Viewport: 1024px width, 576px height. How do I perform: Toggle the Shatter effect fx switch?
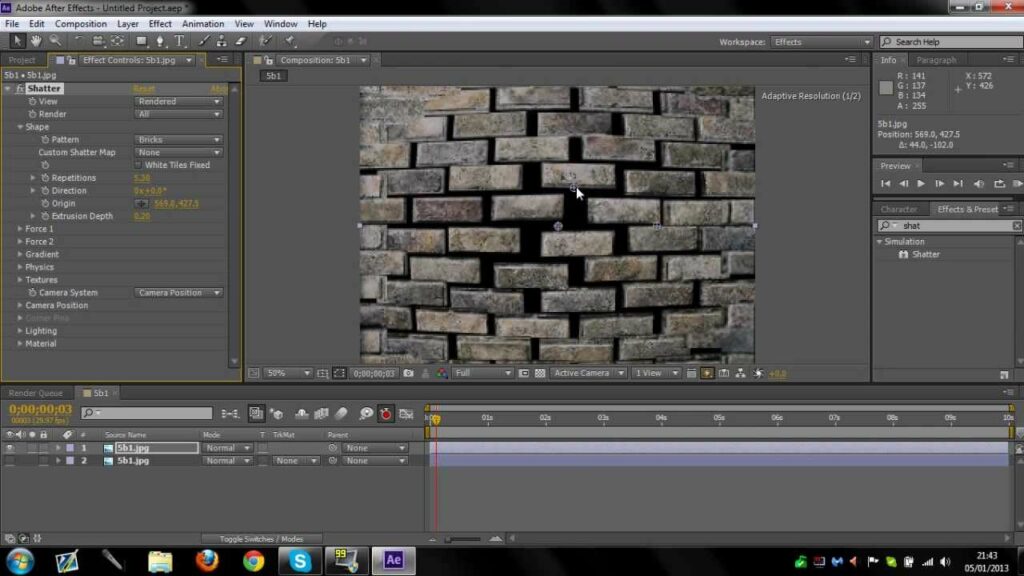pos(20,89)
